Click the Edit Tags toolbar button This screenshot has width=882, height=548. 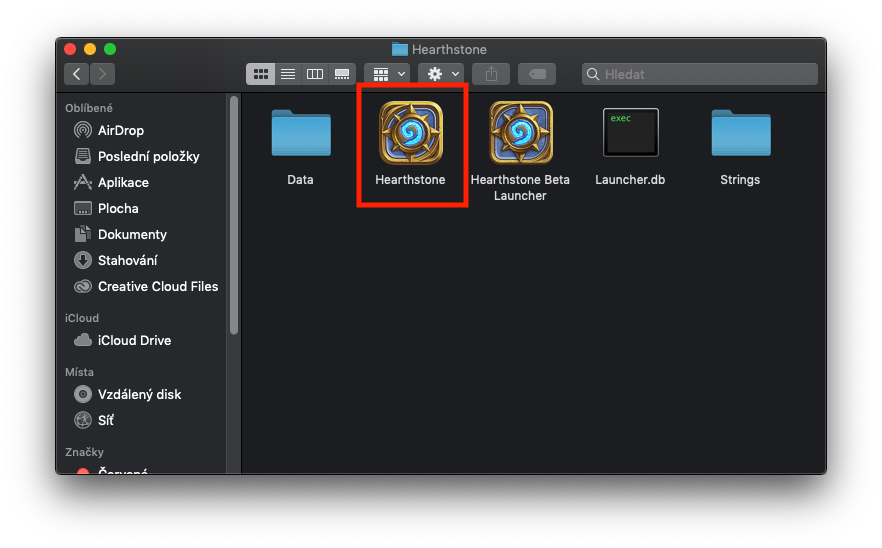tap(537, 74)
